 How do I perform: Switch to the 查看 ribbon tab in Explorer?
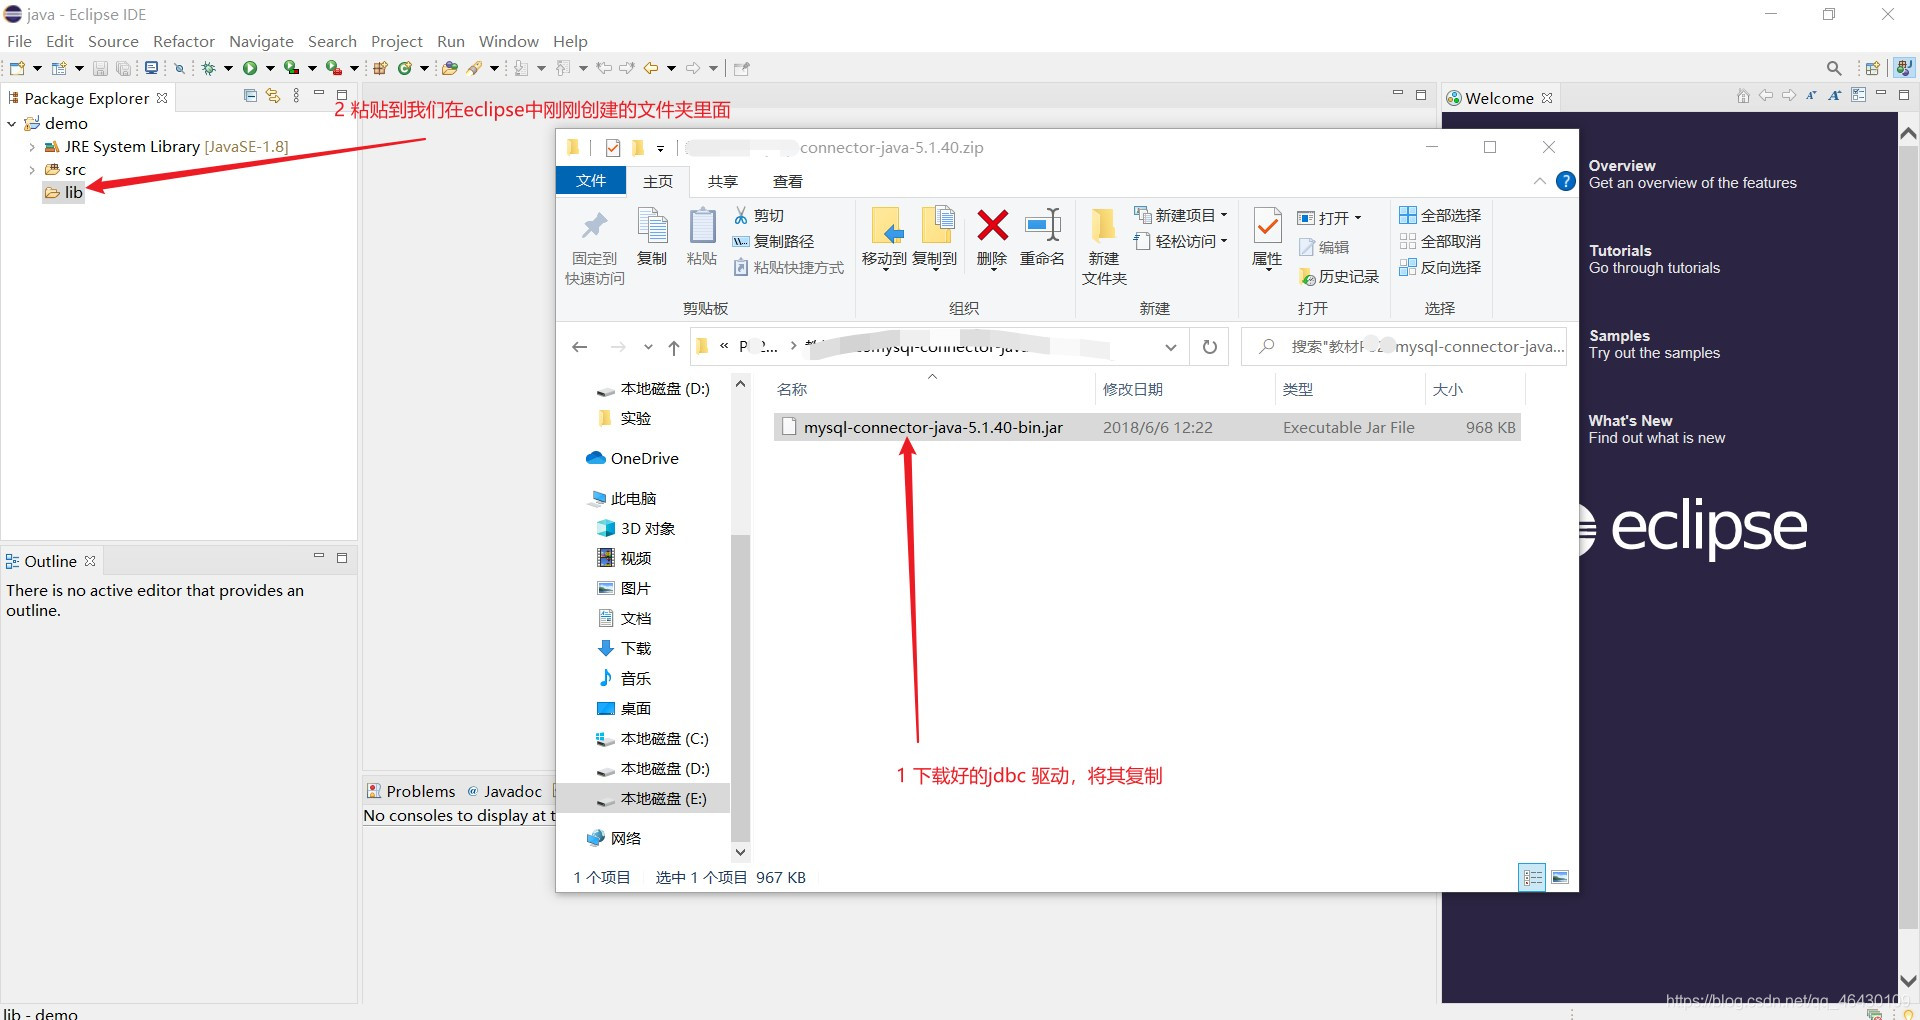788,181
